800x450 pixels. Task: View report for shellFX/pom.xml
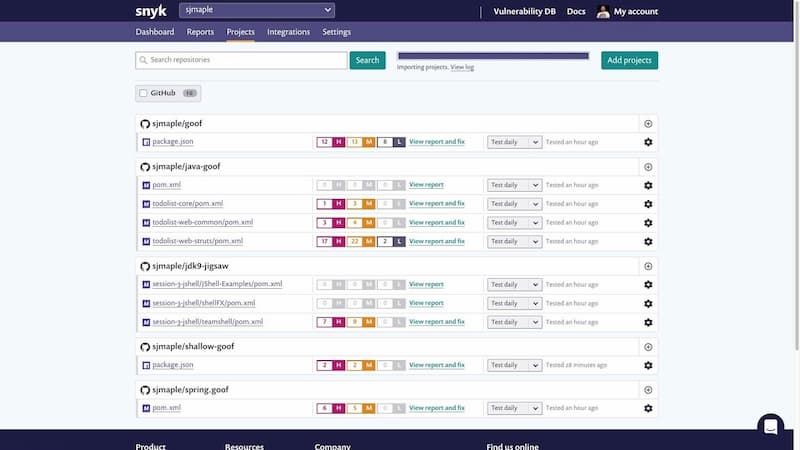pyautogui.click(x=426, y=303)
